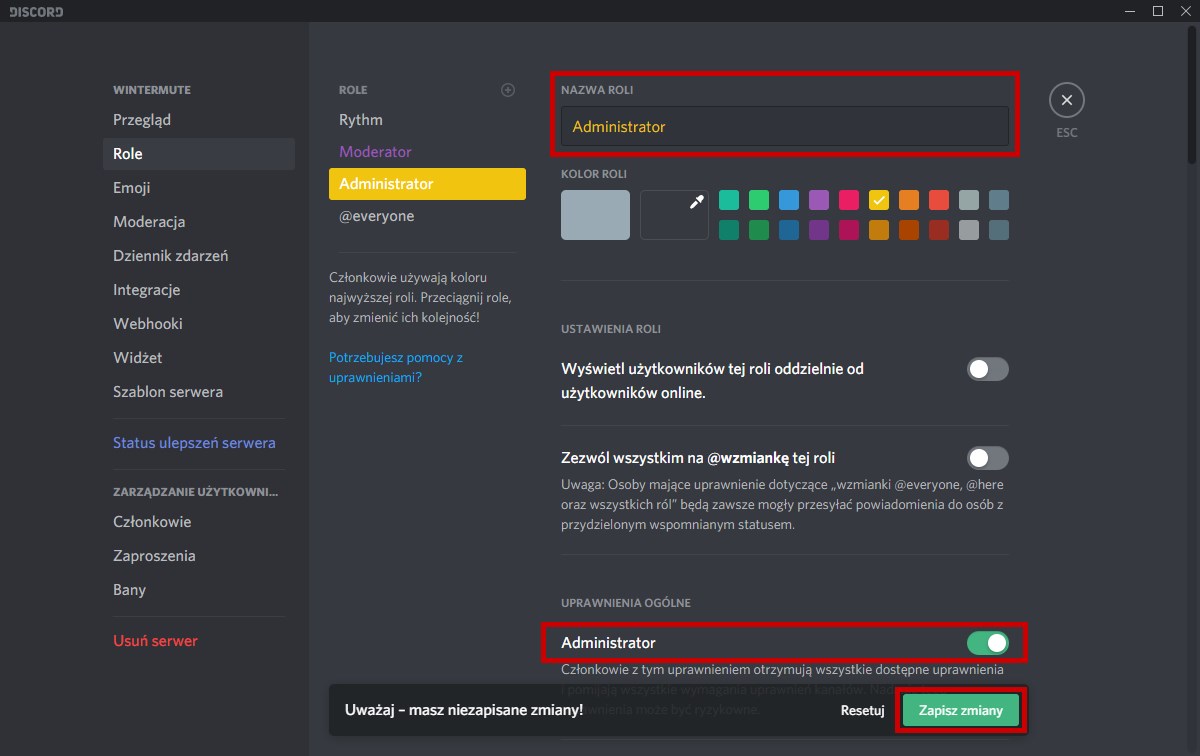The width and height of the screenshot is (1200, 756).
Task: Open Szablon serwera section
Action: tap(199, 392)
